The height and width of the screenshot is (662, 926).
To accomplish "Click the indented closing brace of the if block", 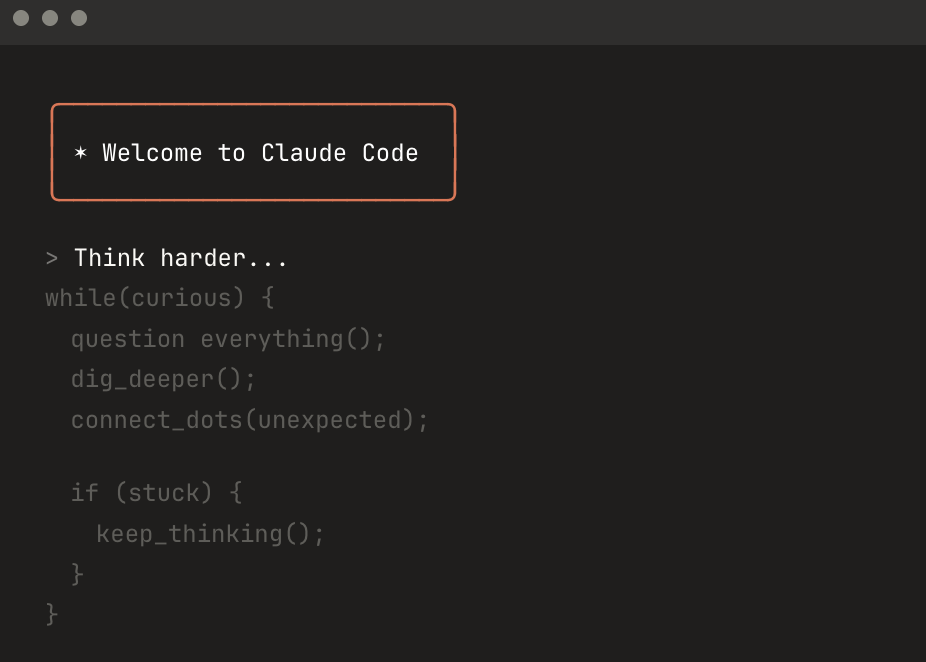I will 77,574.
